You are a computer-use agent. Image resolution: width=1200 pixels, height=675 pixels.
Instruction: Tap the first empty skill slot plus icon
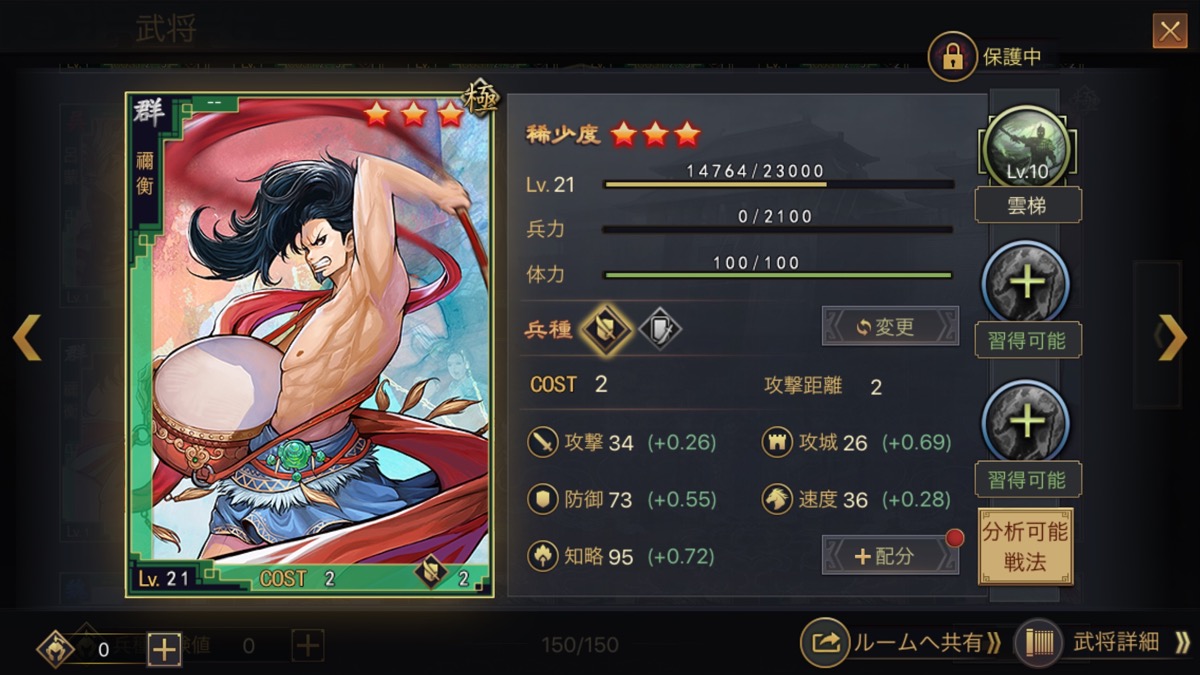coord(1027,284)
